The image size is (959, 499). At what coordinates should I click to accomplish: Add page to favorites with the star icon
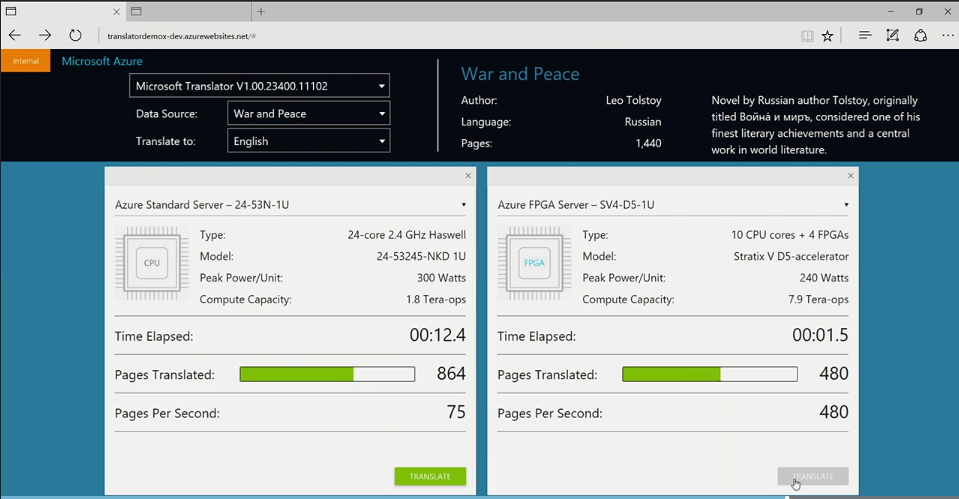tap(828, 36)
